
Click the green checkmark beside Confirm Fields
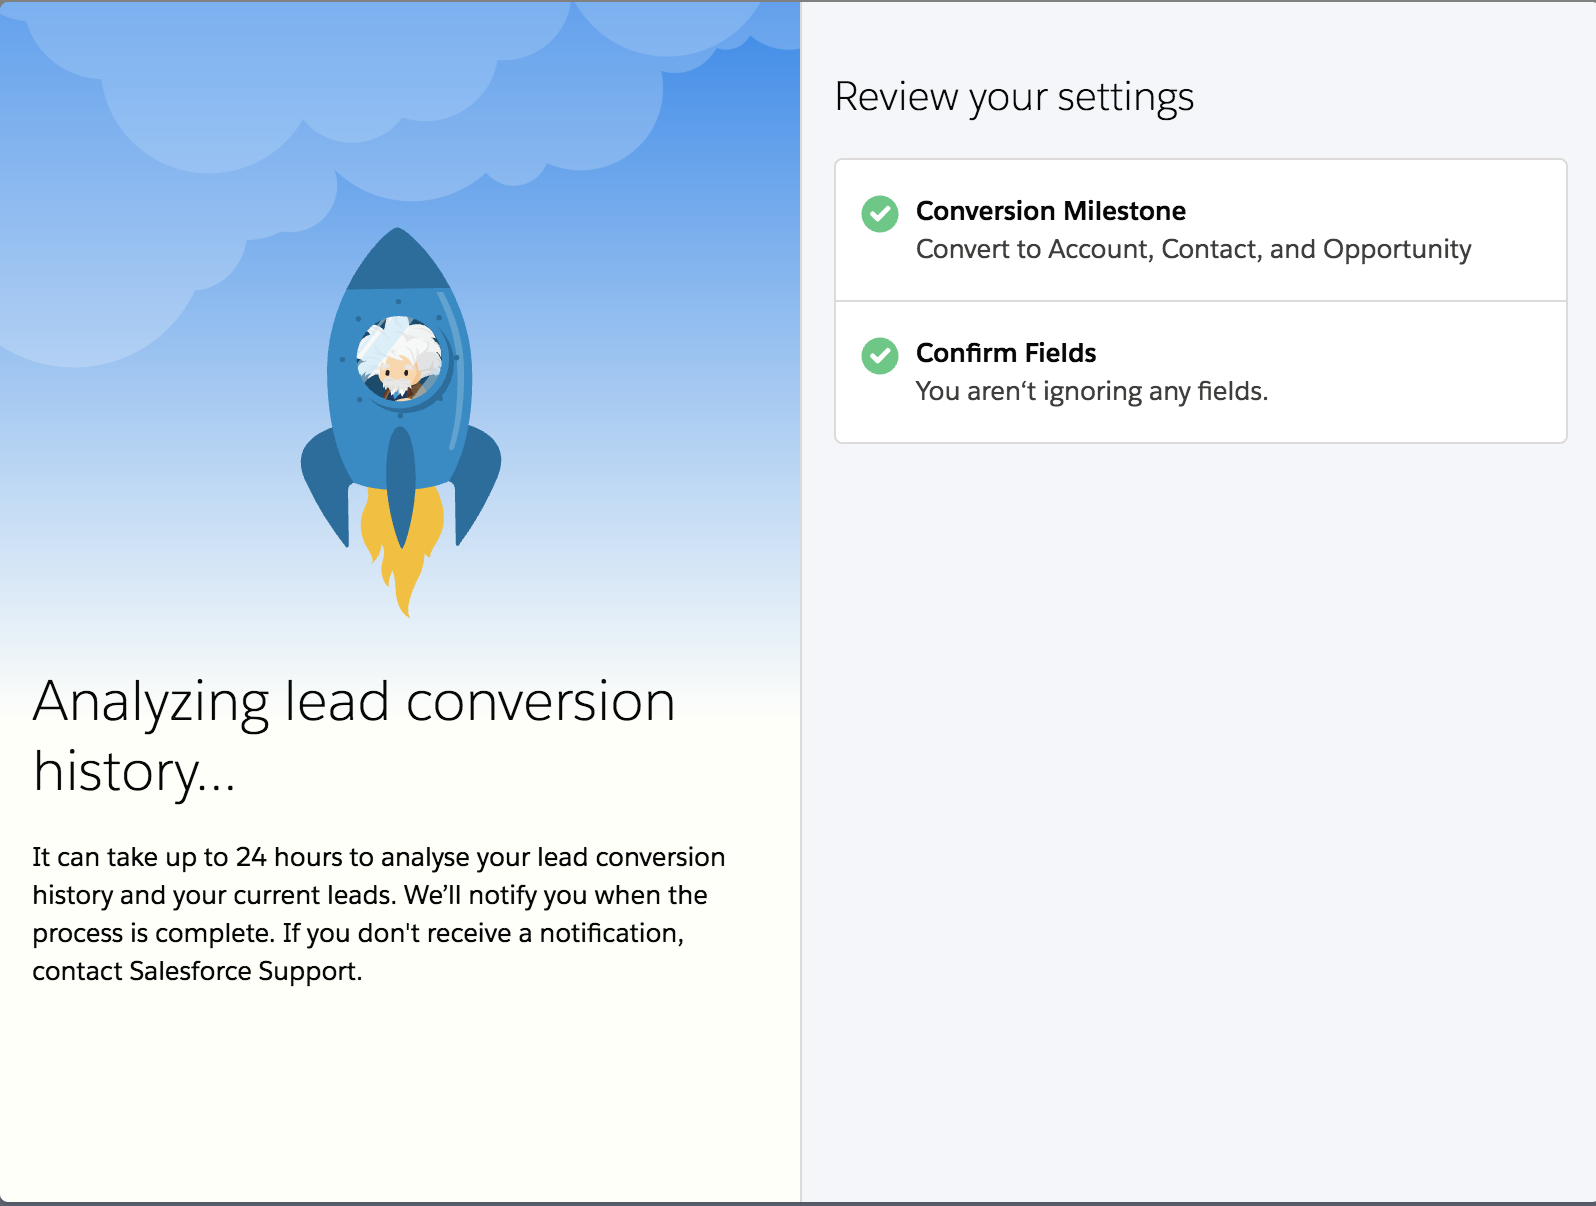880,355
